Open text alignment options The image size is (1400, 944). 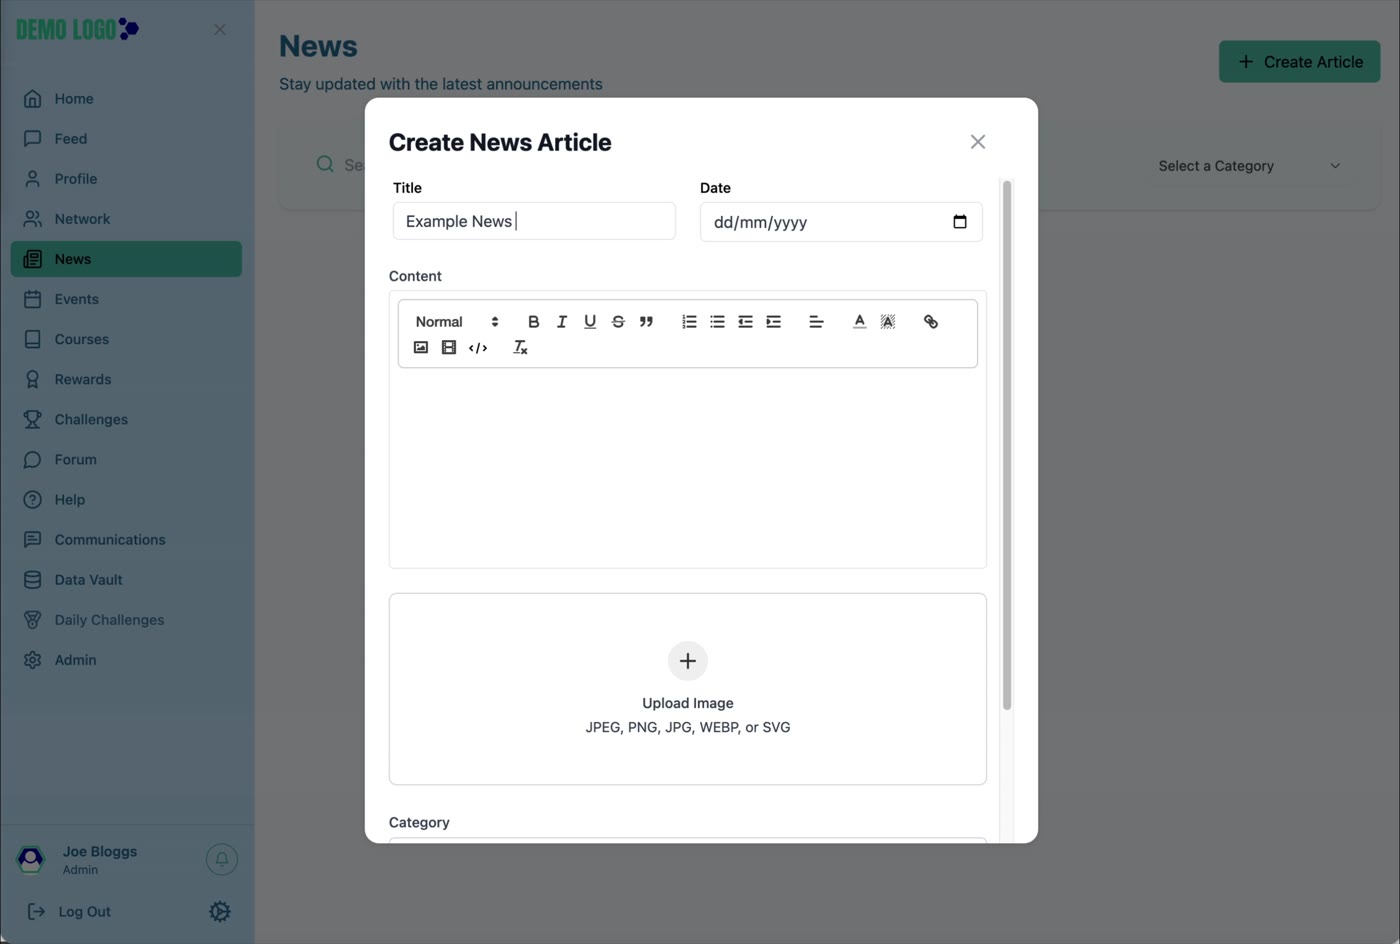(x=816, y=322)
